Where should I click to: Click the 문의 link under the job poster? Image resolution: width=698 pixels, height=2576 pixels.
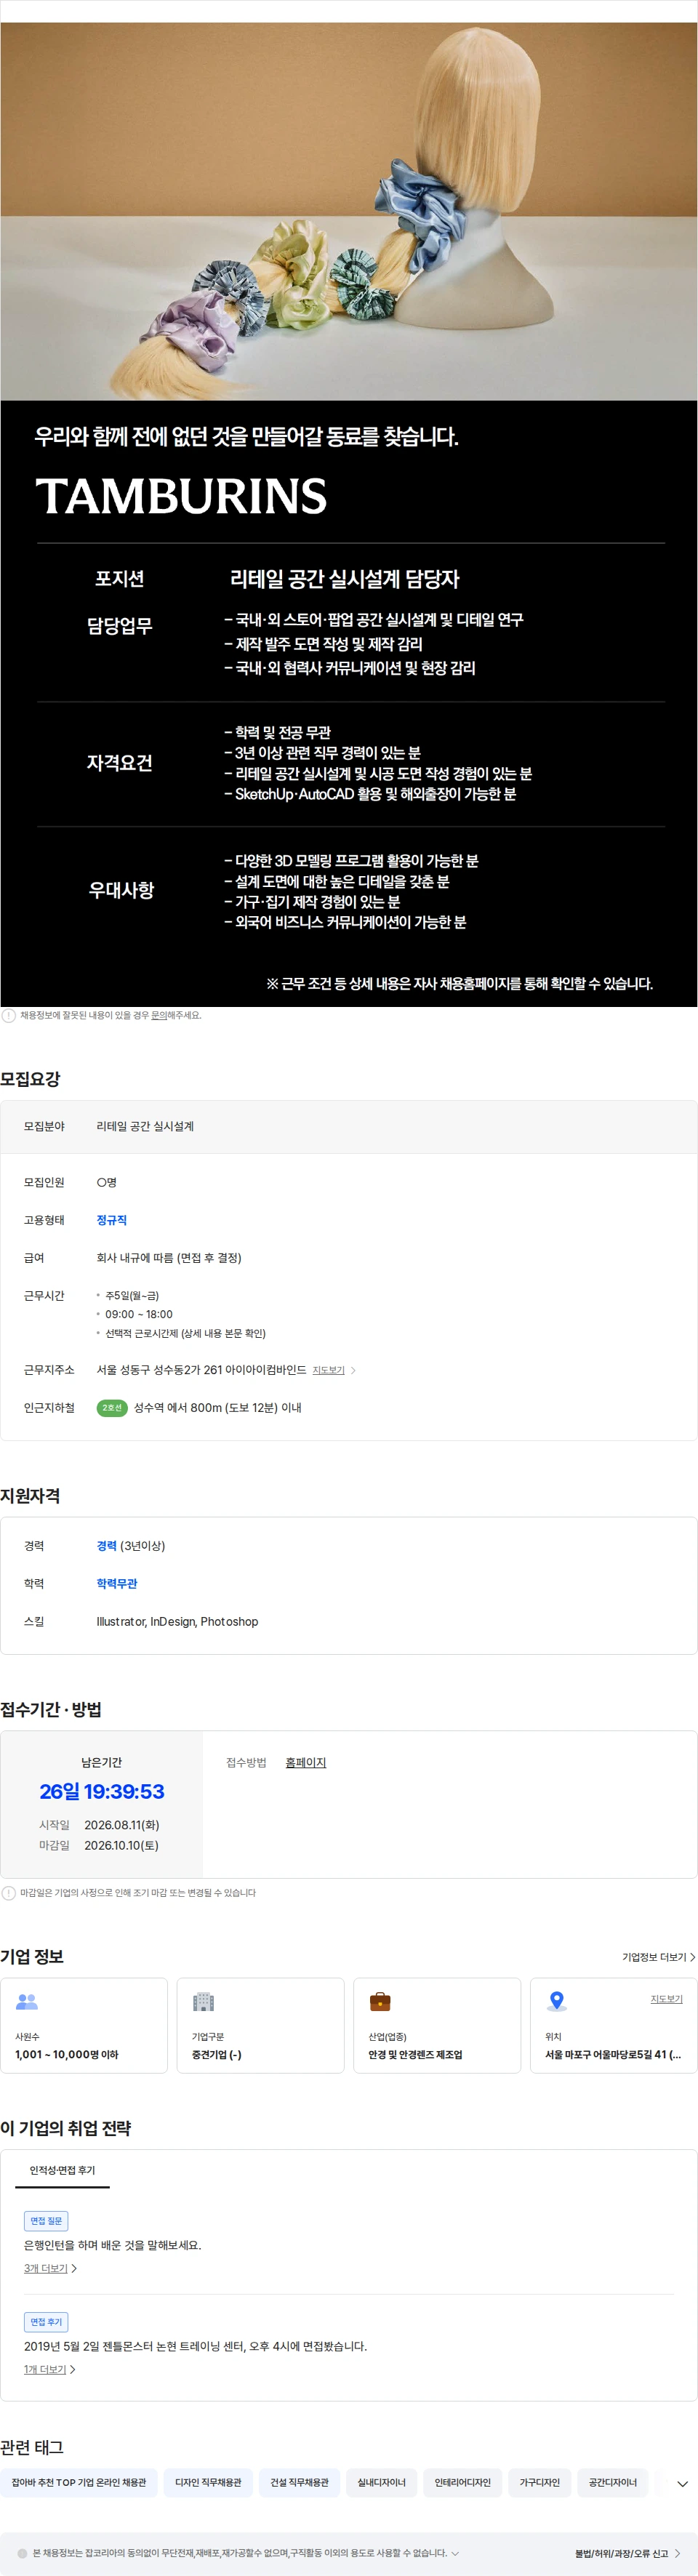tap(159, 1015)
